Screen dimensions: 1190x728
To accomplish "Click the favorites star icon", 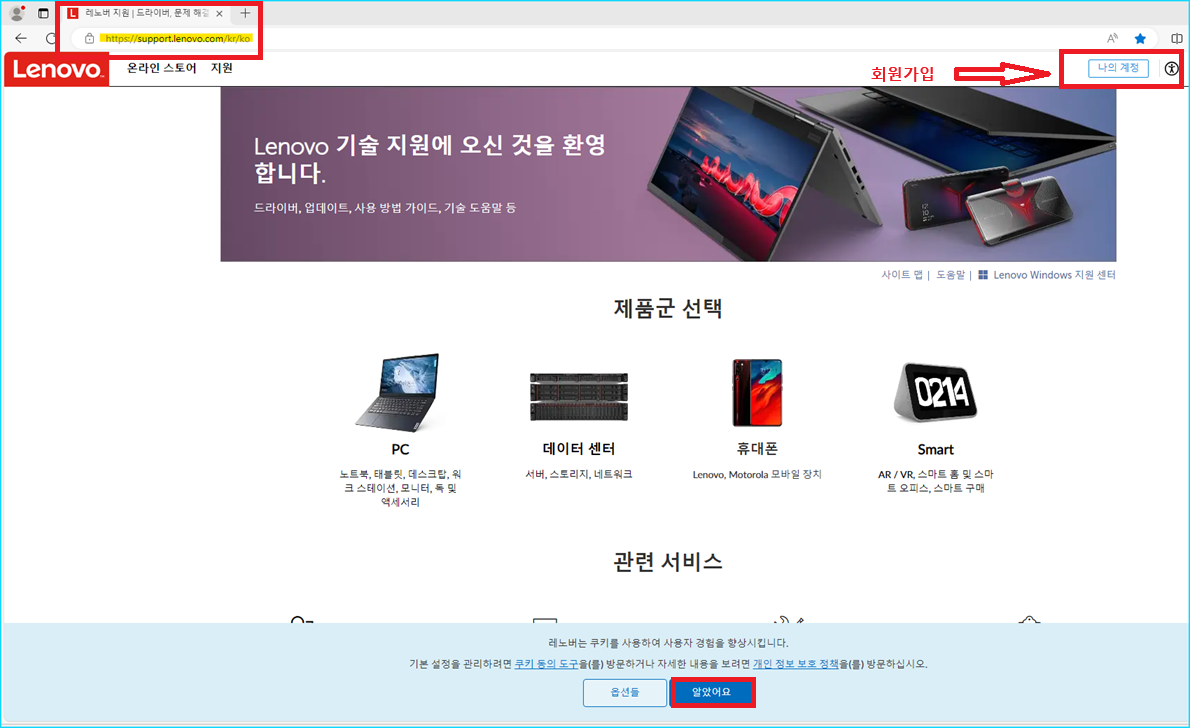I will pyautogui.click(x=1140, y=38).
